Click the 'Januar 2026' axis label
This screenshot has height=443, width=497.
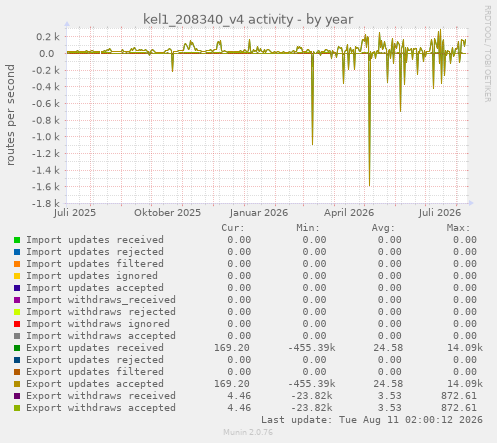pyautogui.click(x=259, y=213)
